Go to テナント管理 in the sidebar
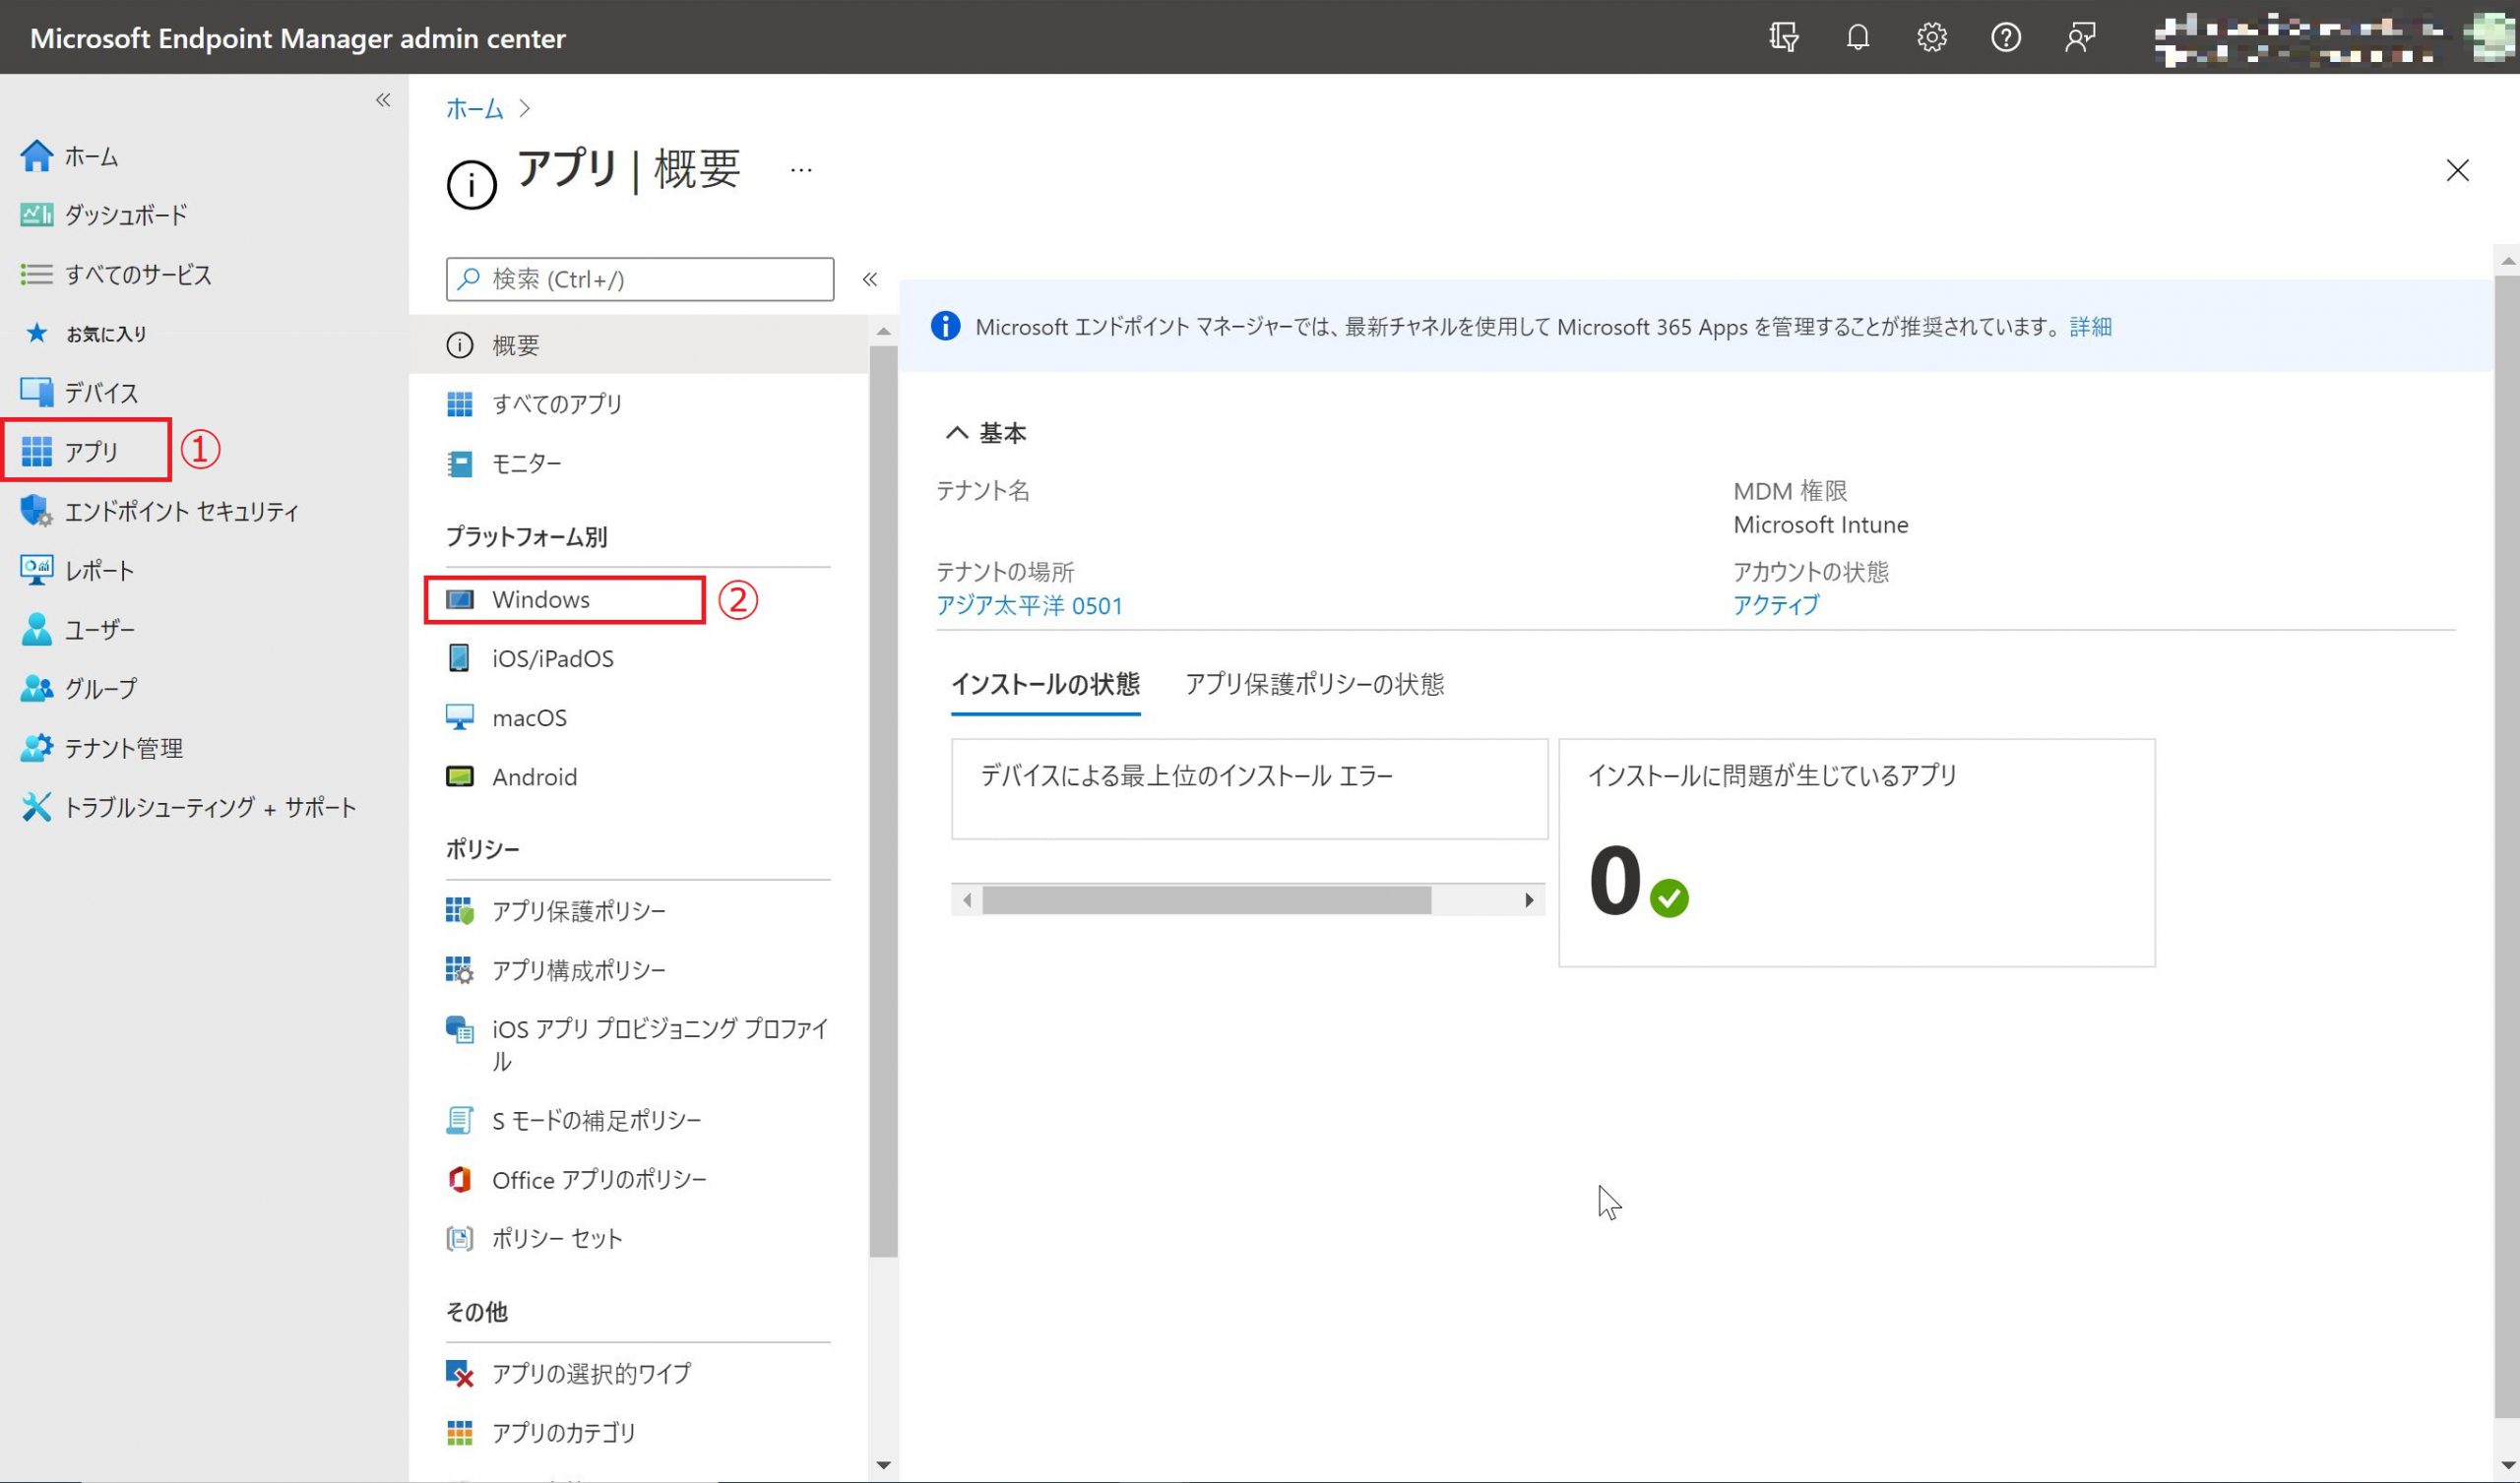Viewport: 2520px width, 1483px height. tap(123, 748)
